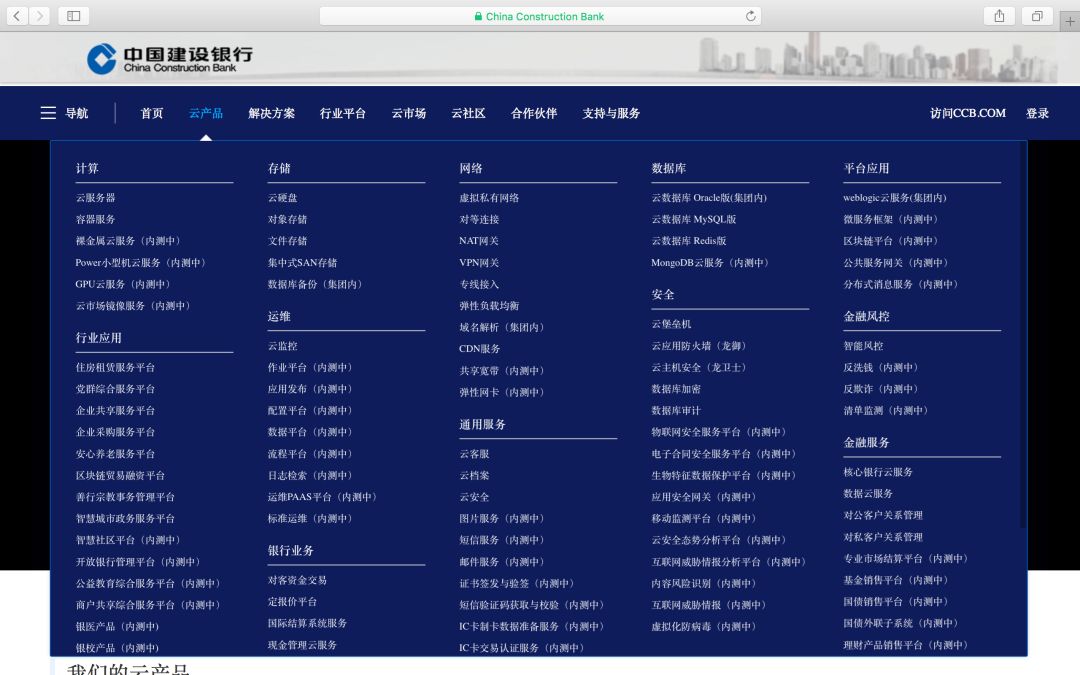Open the 核心银行云服务 link
The width and height of the screenshot is (1080, 675).
coord(878,472)
